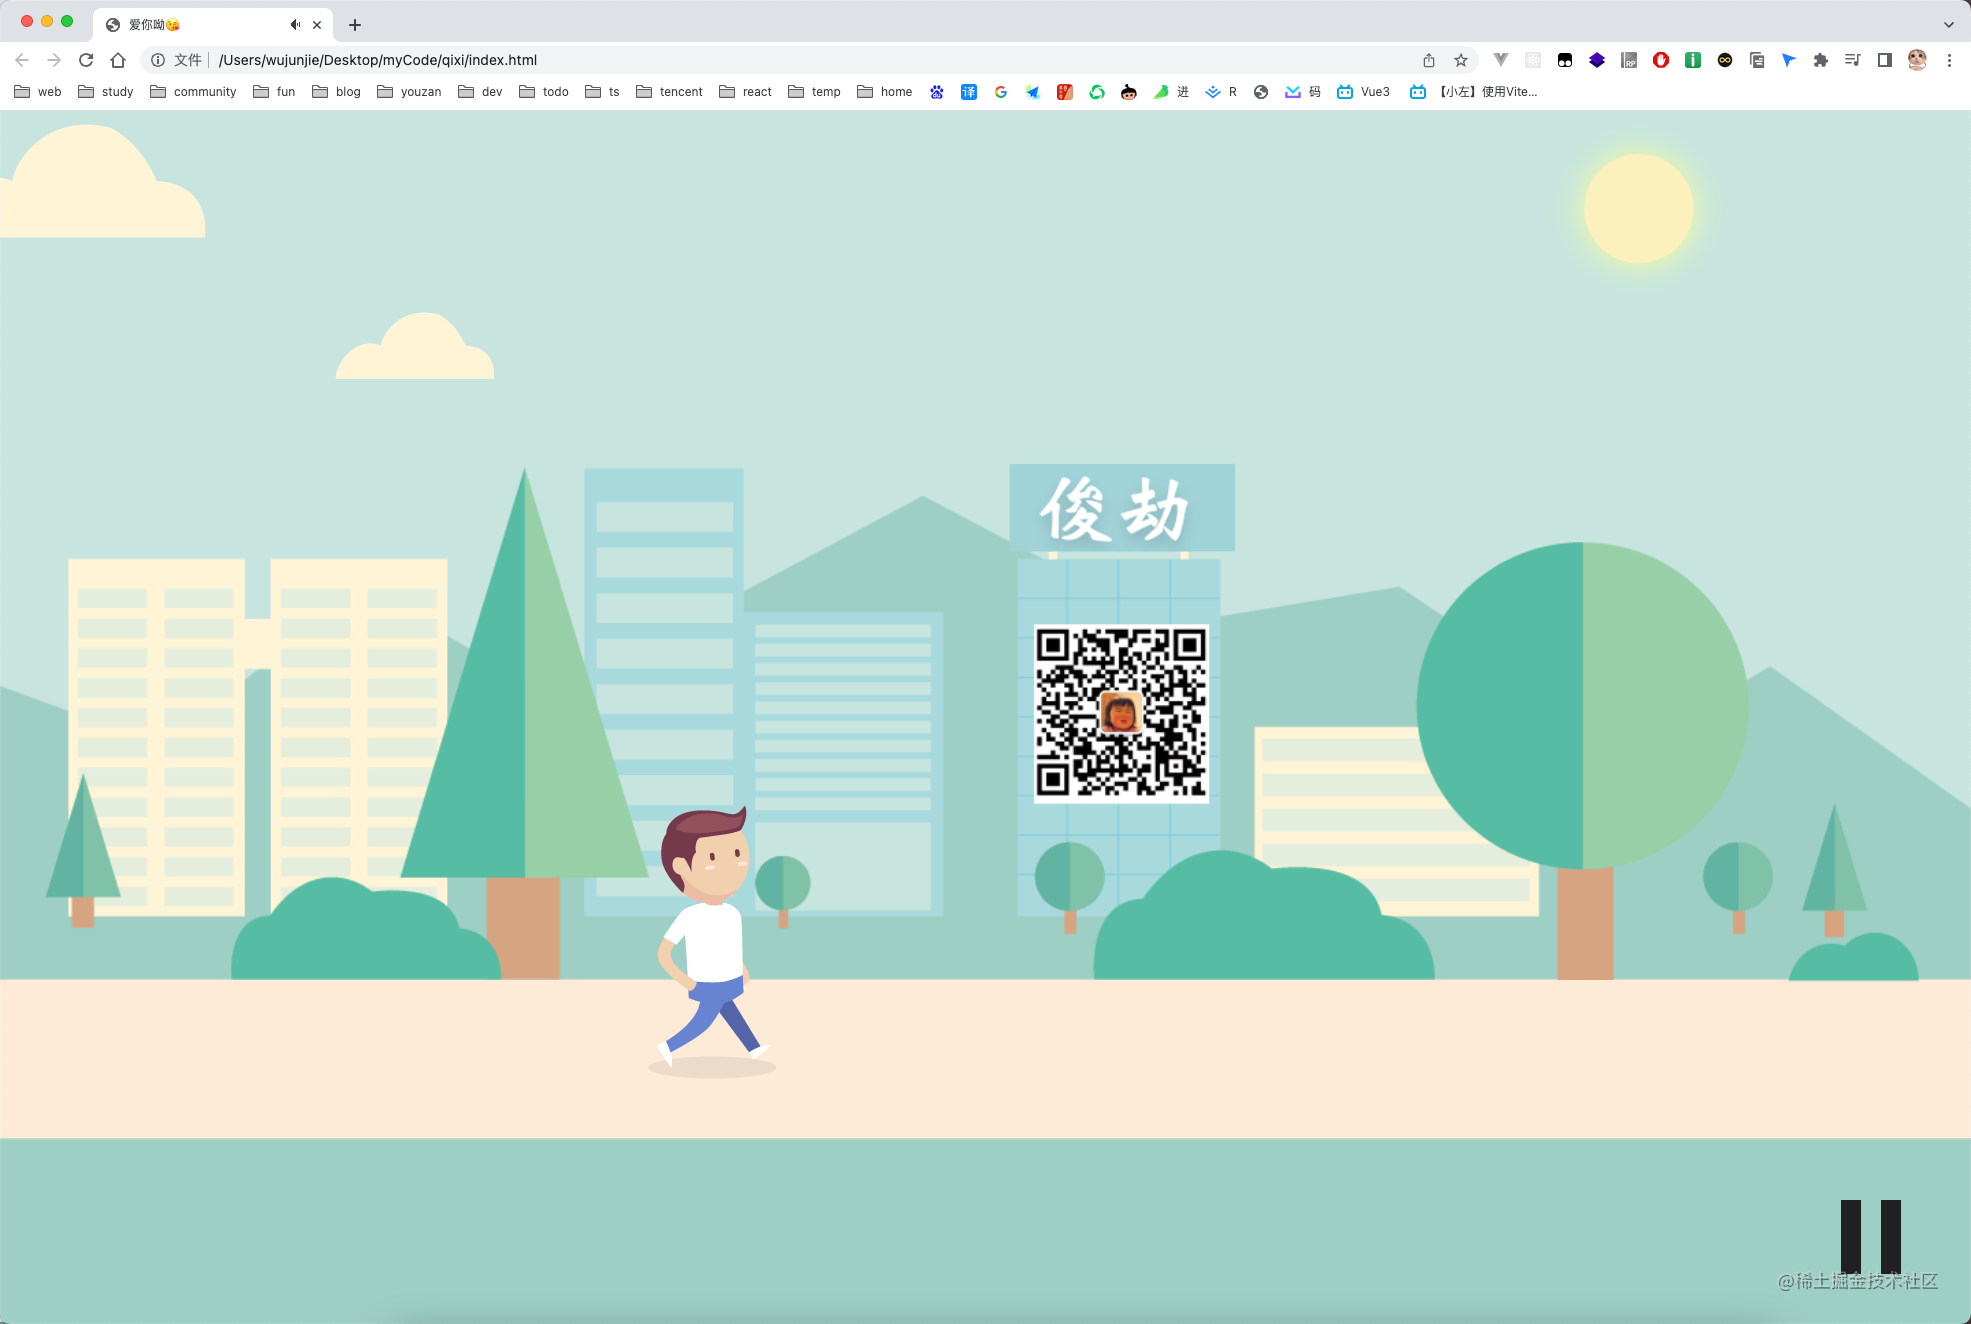Open the Chrome three-dot menu
Image resolution: width=1971 pixels, height=1324 pixels.
pos(1949,60)
